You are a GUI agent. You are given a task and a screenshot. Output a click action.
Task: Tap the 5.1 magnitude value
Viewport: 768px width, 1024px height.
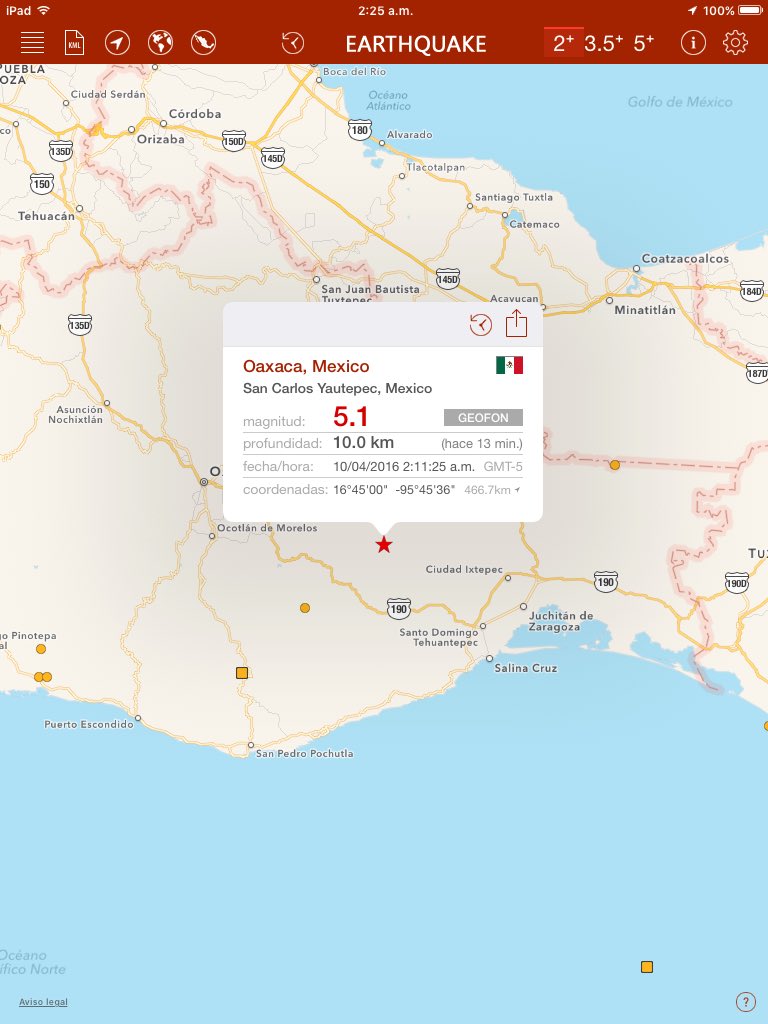pyautogui.click(x=351, y=417)
